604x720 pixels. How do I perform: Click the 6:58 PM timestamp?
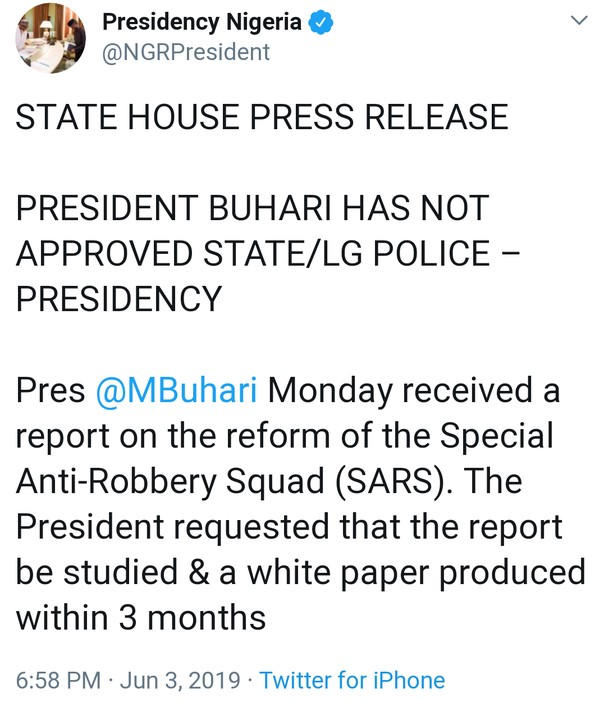[x=59, y=681]
